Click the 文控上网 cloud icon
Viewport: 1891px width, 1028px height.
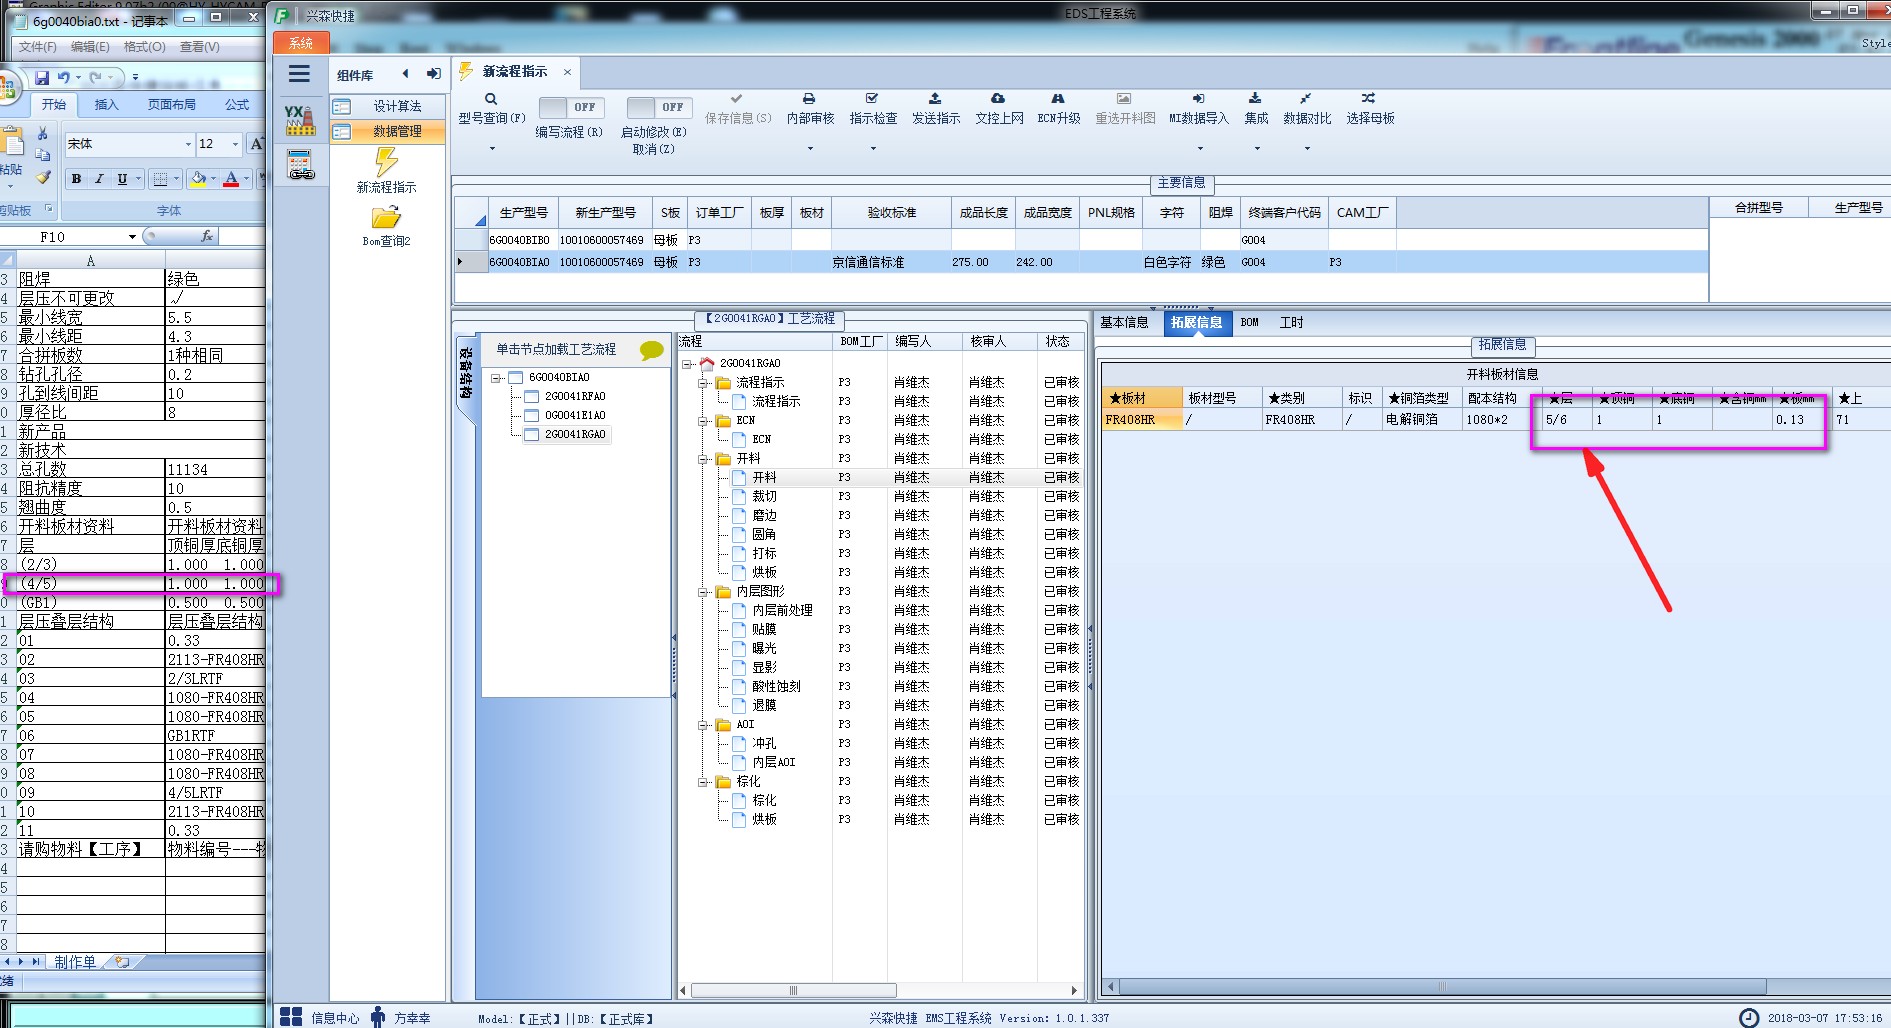(x=998, y=99)
